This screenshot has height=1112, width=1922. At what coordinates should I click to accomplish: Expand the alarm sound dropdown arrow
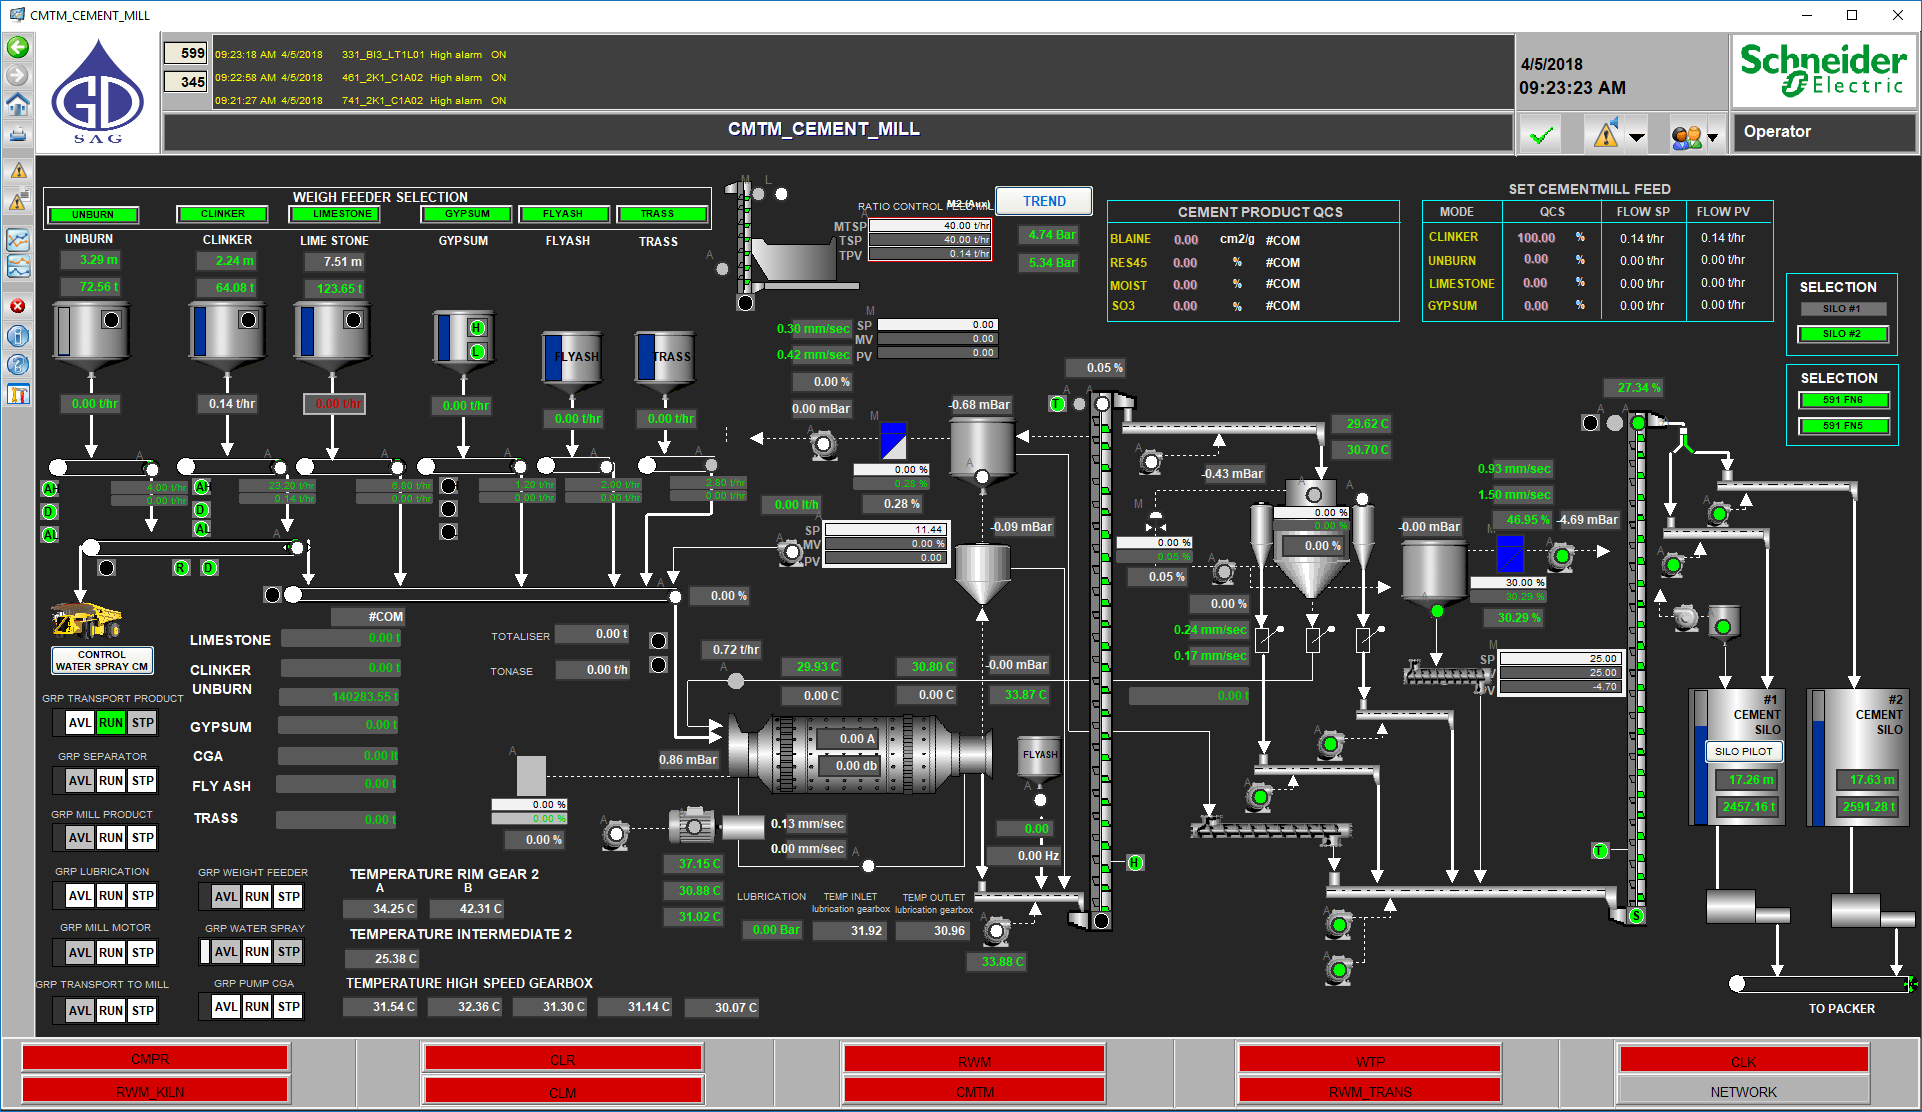click(1637, 138)
